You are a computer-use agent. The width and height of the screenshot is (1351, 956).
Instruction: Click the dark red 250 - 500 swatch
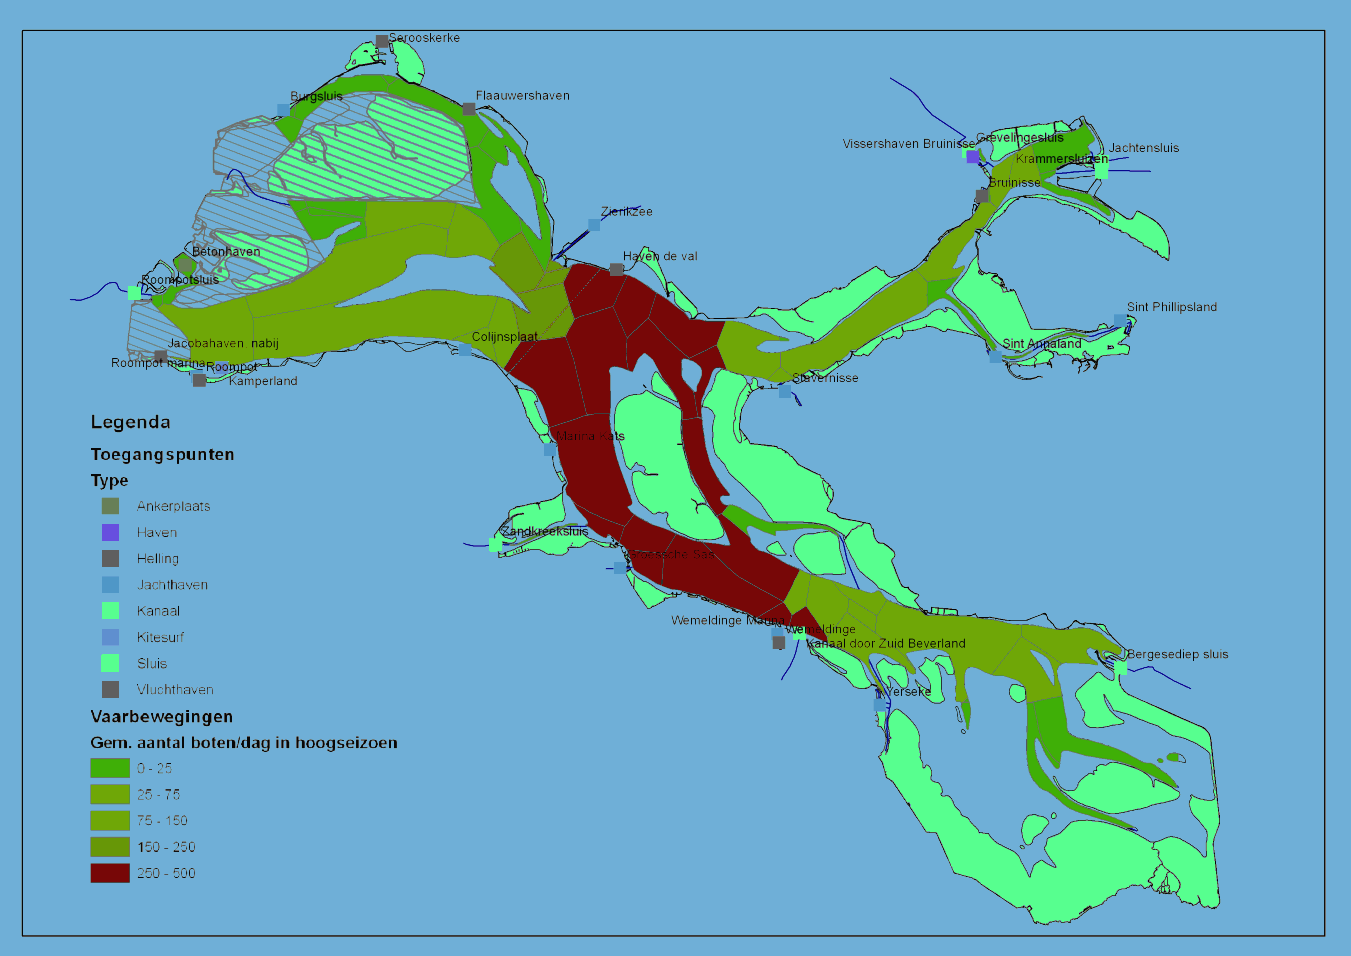[110, 873]
